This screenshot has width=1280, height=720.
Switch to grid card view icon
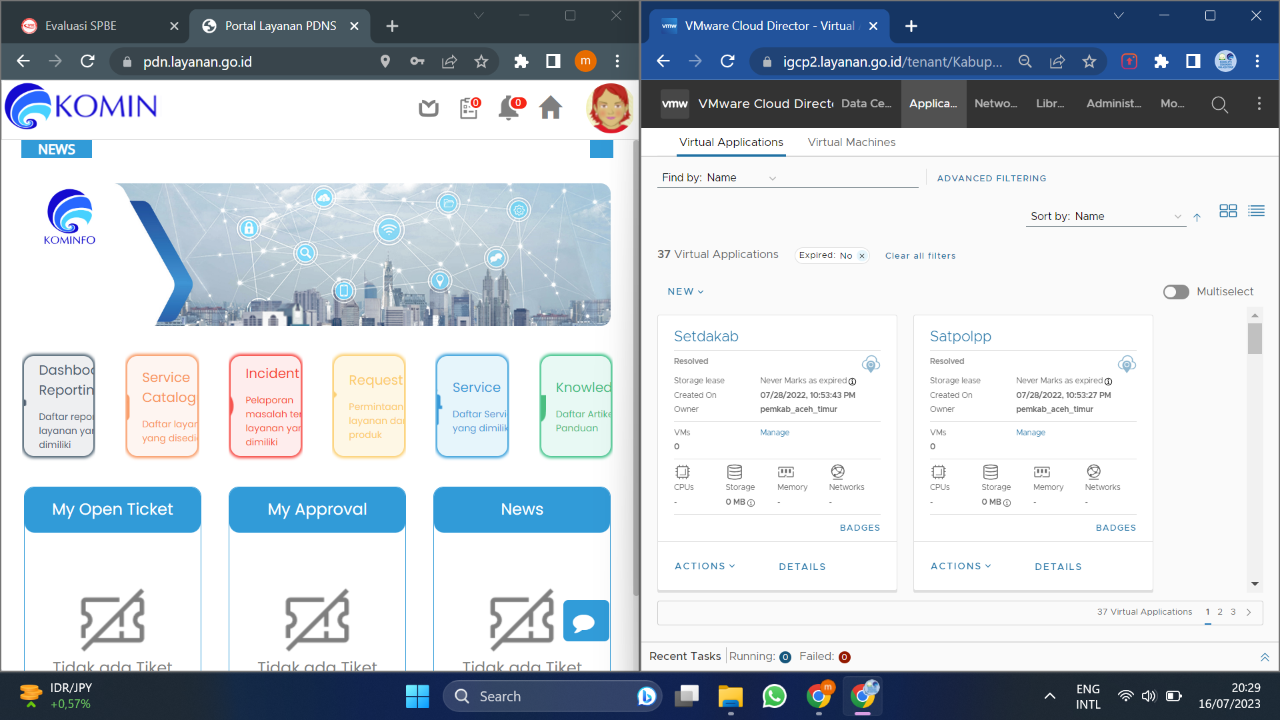(x=1228, y=211)
